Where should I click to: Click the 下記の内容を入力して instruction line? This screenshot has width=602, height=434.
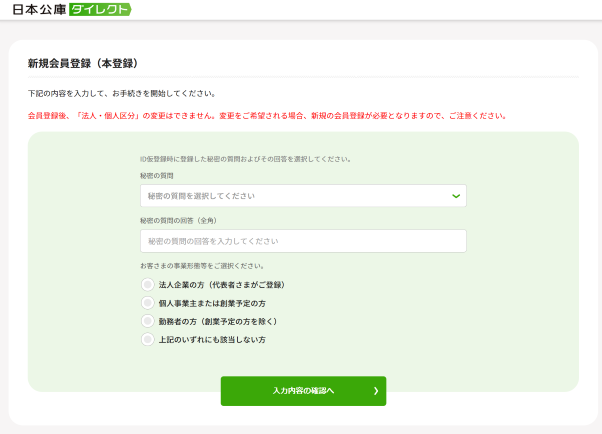[122, 93]
